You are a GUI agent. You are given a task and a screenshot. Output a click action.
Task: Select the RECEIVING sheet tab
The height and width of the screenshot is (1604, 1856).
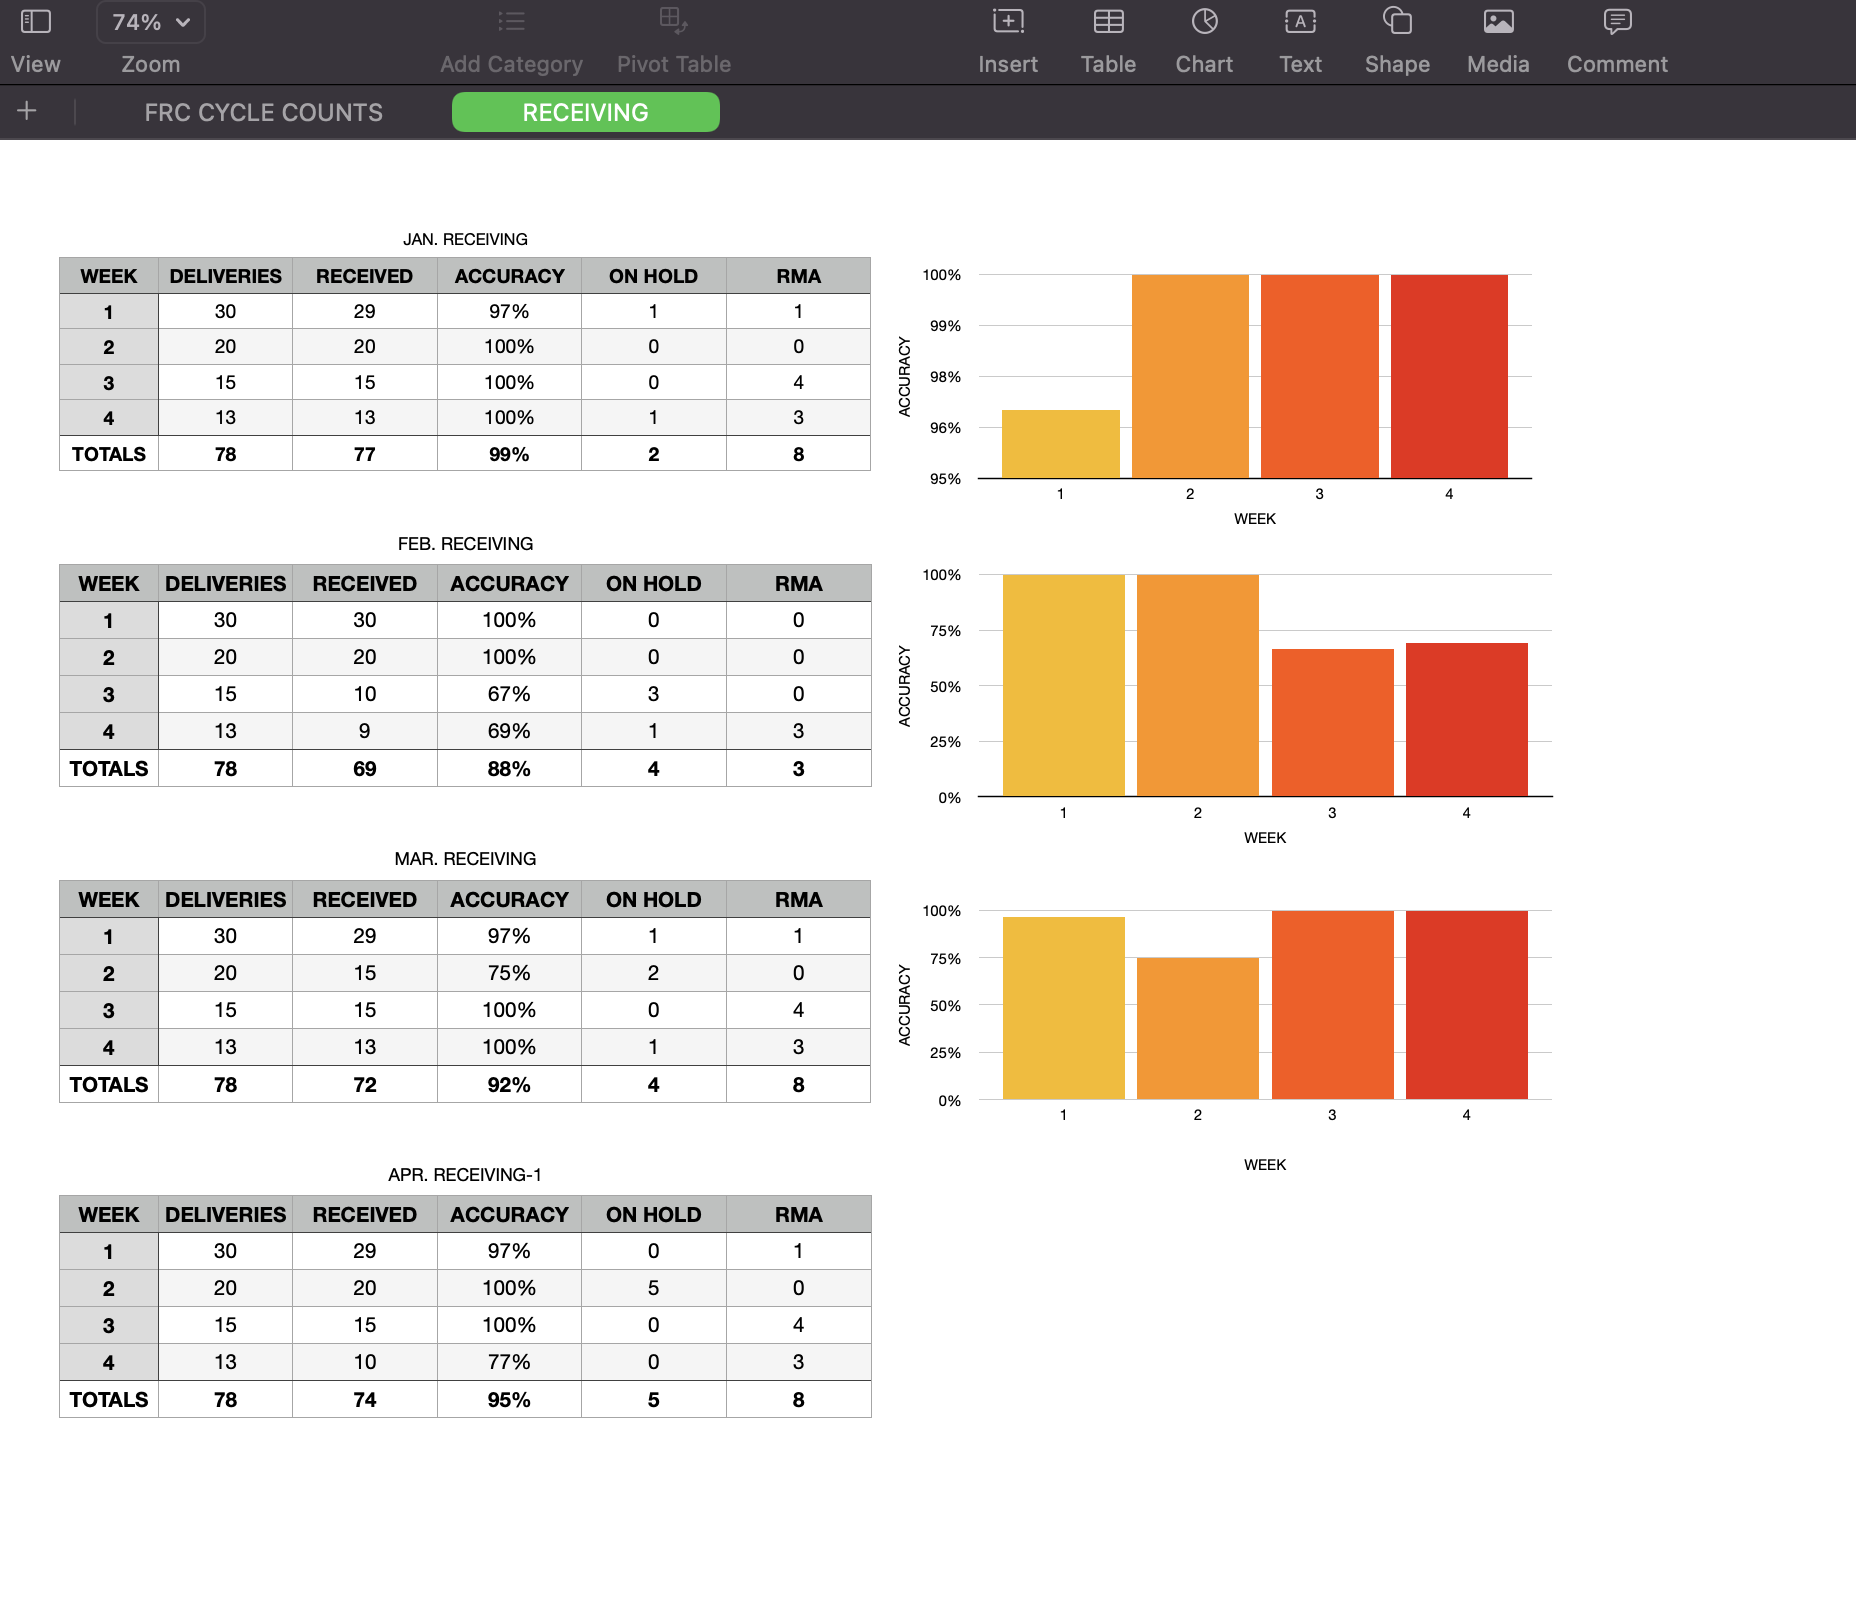(585, 112)
